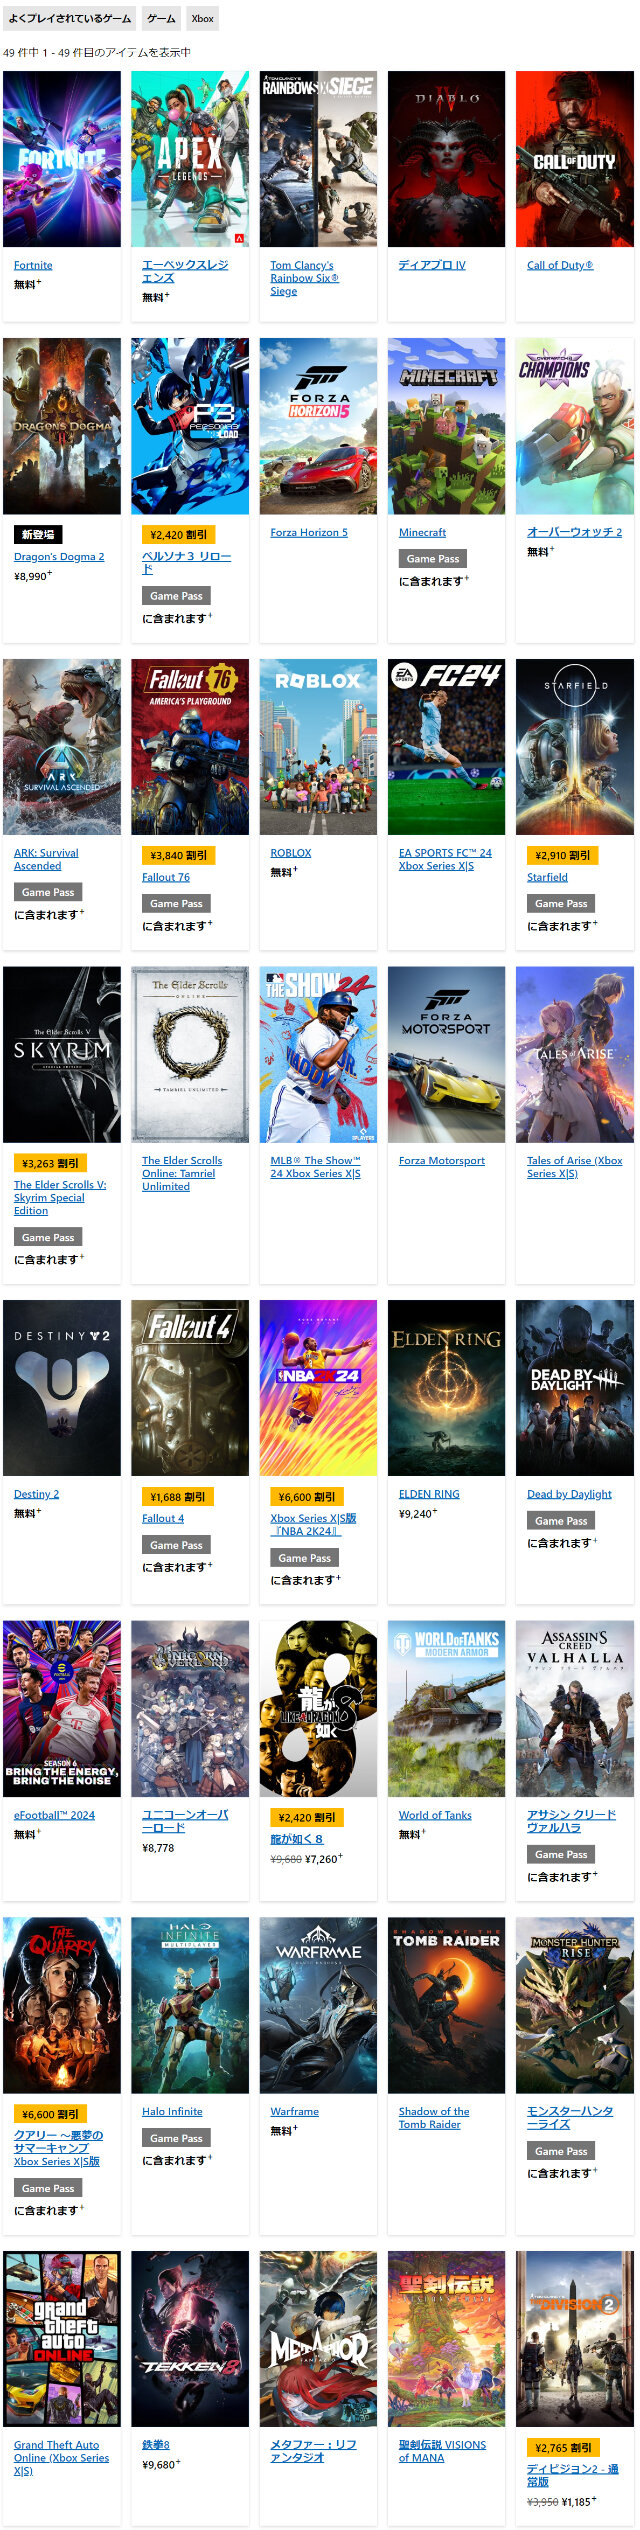Open the Dead by Daylight title link
The width and height of the screenshot is (640, 2530).
coord(570,1494)
